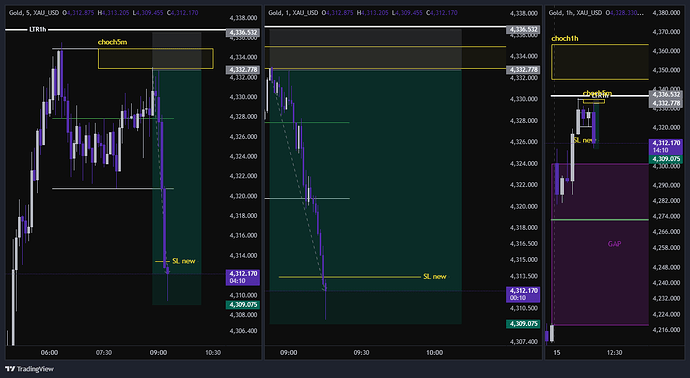Click 4,332.778 price tag in 5-minute chart
Viewport: 690px width, 378px height.
[242, 70]
